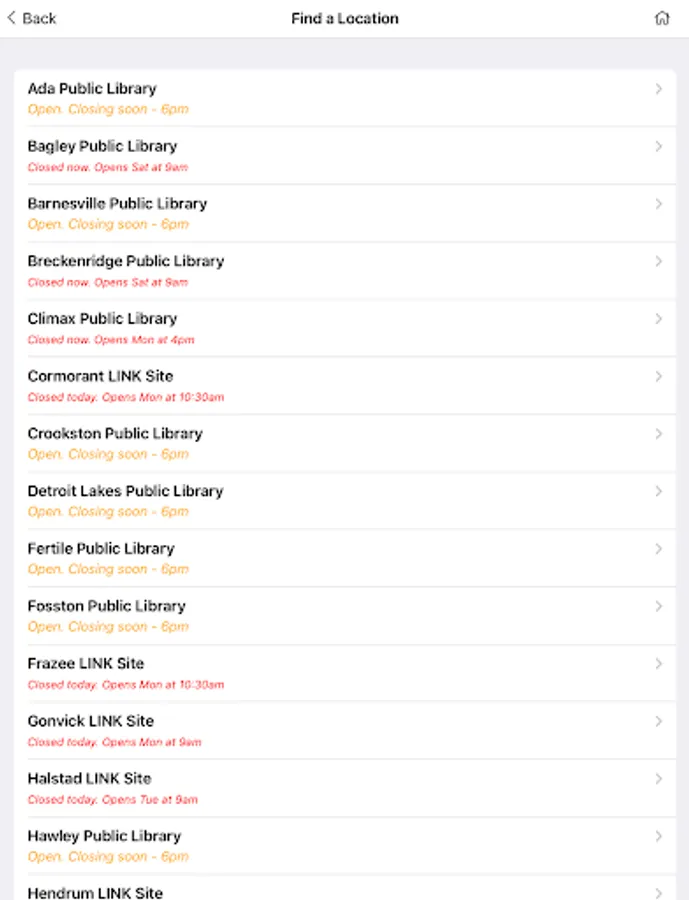Tap the home icon in header

click(662, 18)
